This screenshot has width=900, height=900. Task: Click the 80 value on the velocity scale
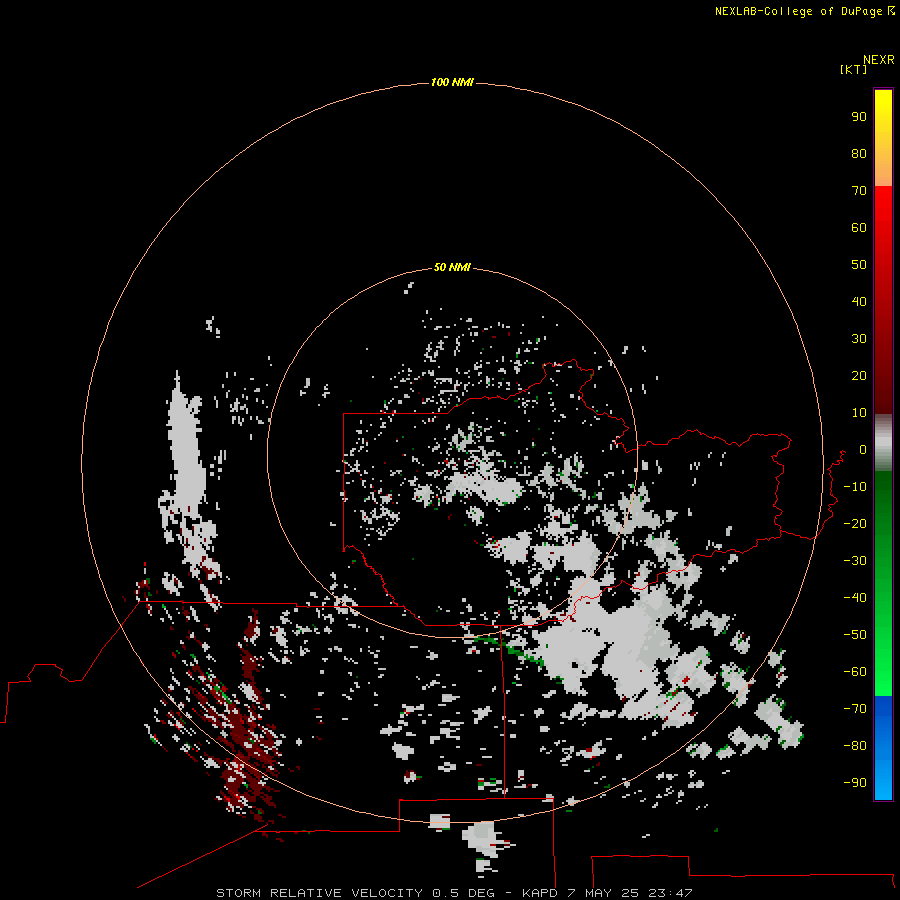pos(859,154)
